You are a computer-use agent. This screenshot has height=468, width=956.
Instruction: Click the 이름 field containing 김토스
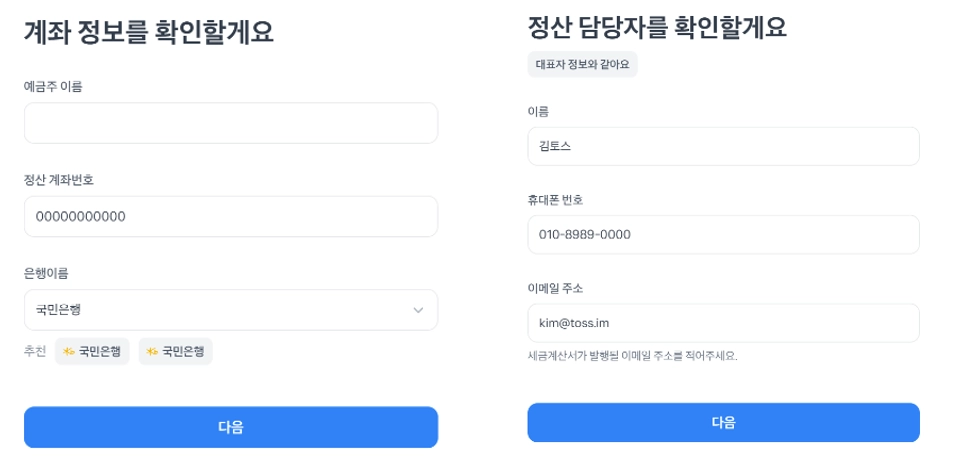pyautogui.click(x=722, y=146)
